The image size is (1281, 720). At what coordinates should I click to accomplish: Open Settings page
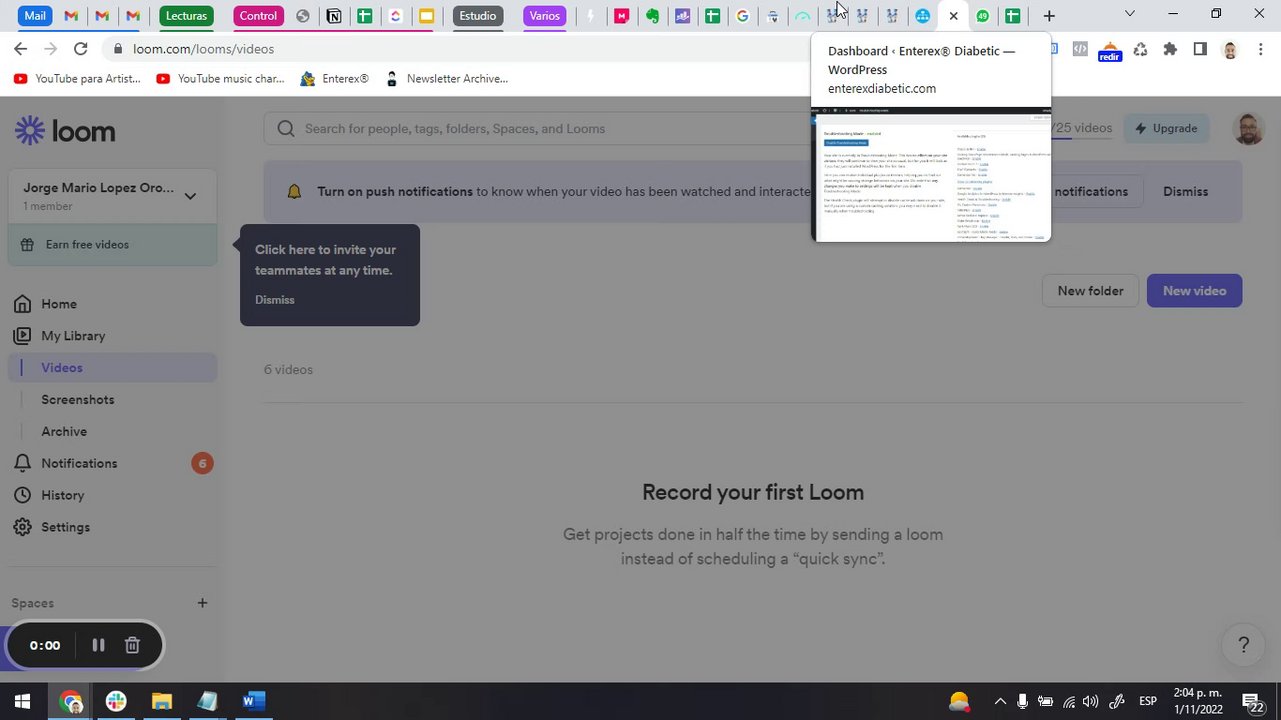pyautogui.click(x=65, y=528)
